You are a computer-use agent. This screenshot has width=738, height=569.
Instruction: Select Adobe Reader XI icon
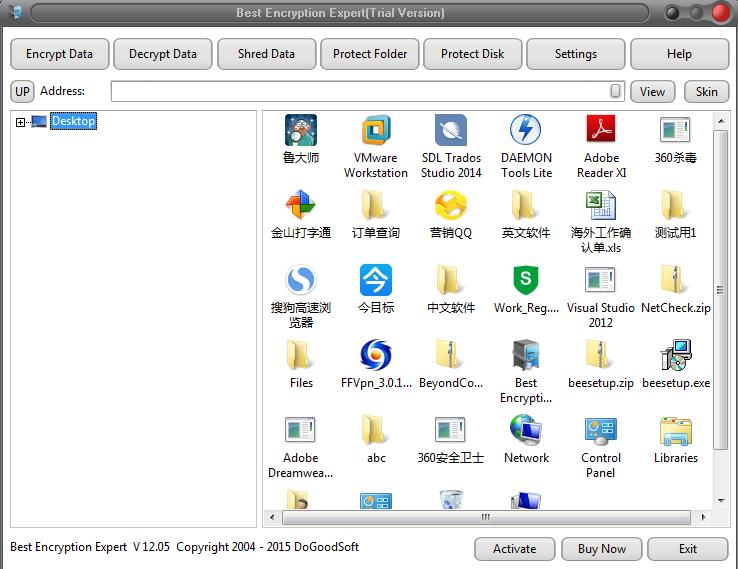point(601,130)
